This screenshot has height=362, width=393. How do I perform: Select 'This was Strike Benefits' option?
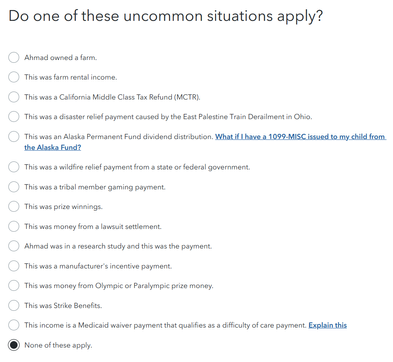coord(14,305)
